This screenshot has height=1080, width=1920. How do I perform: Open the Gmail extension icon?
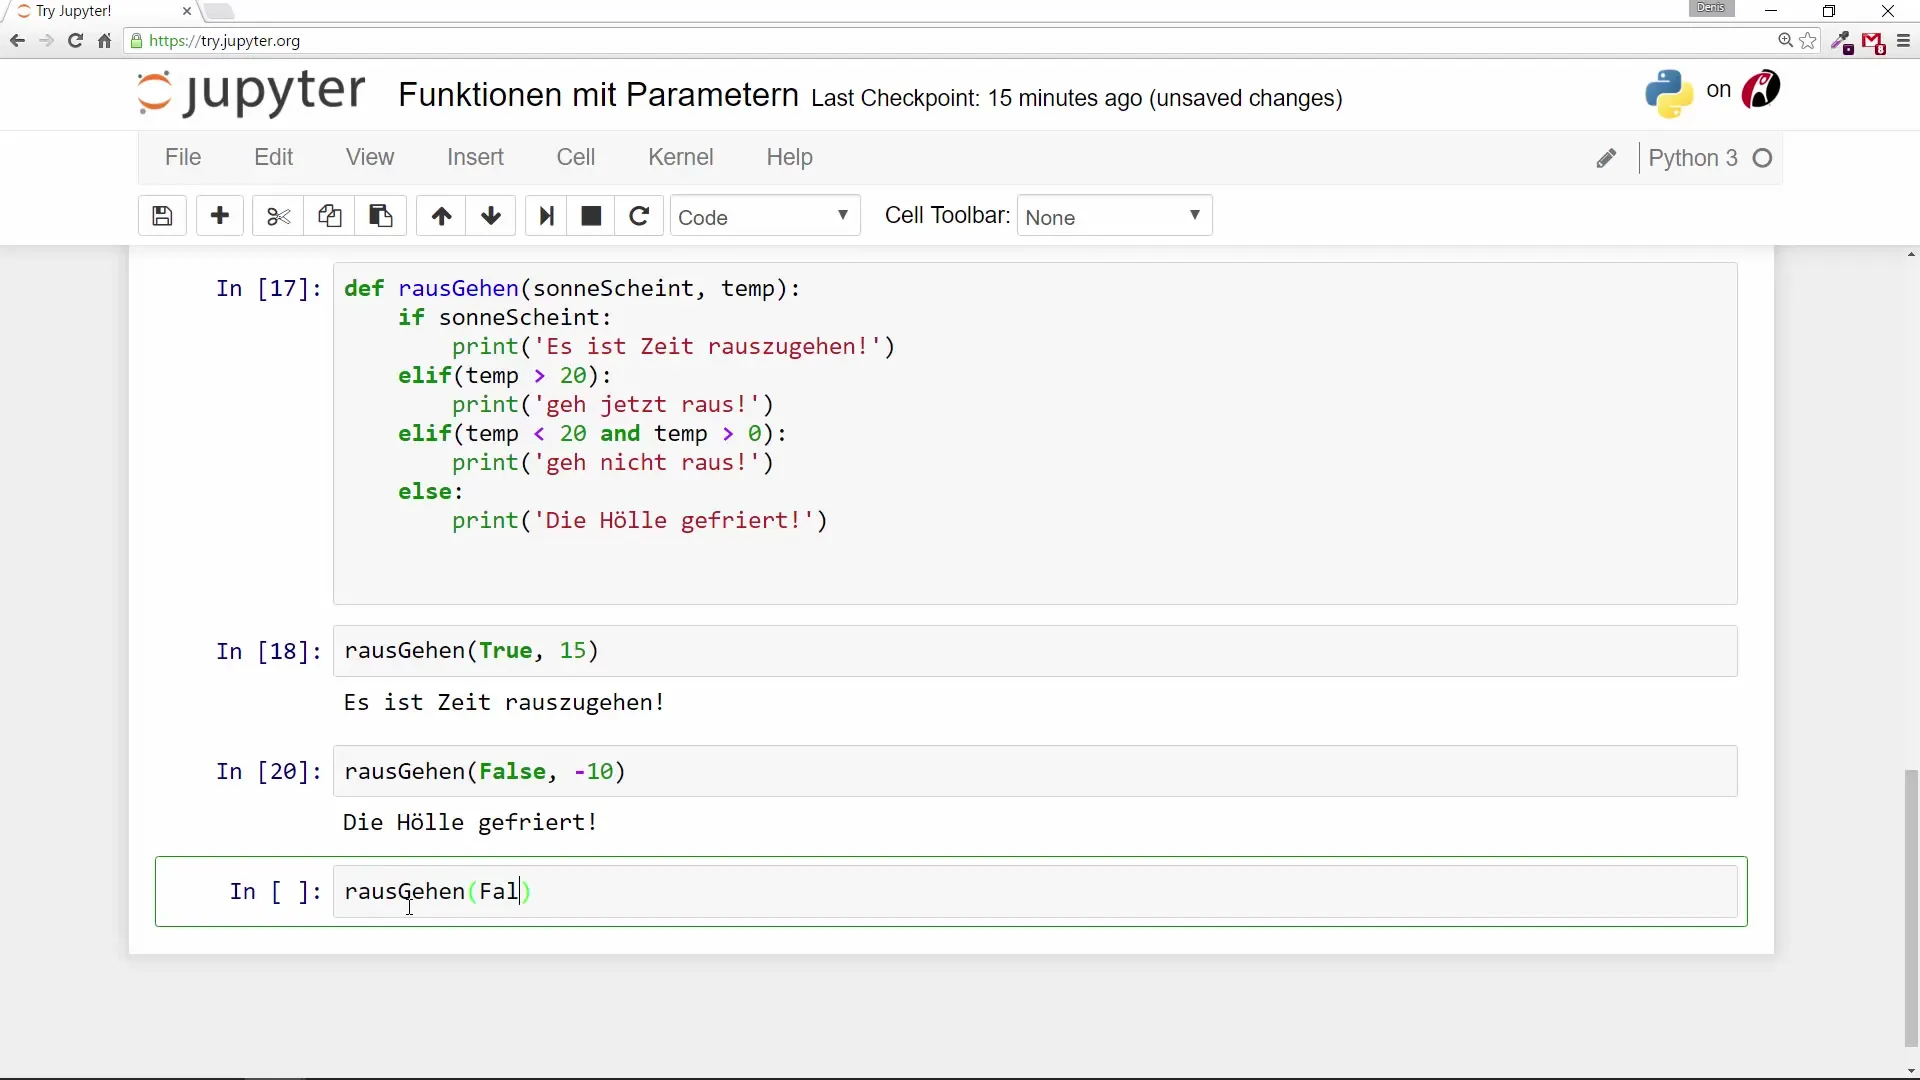tap(1874, 42)
